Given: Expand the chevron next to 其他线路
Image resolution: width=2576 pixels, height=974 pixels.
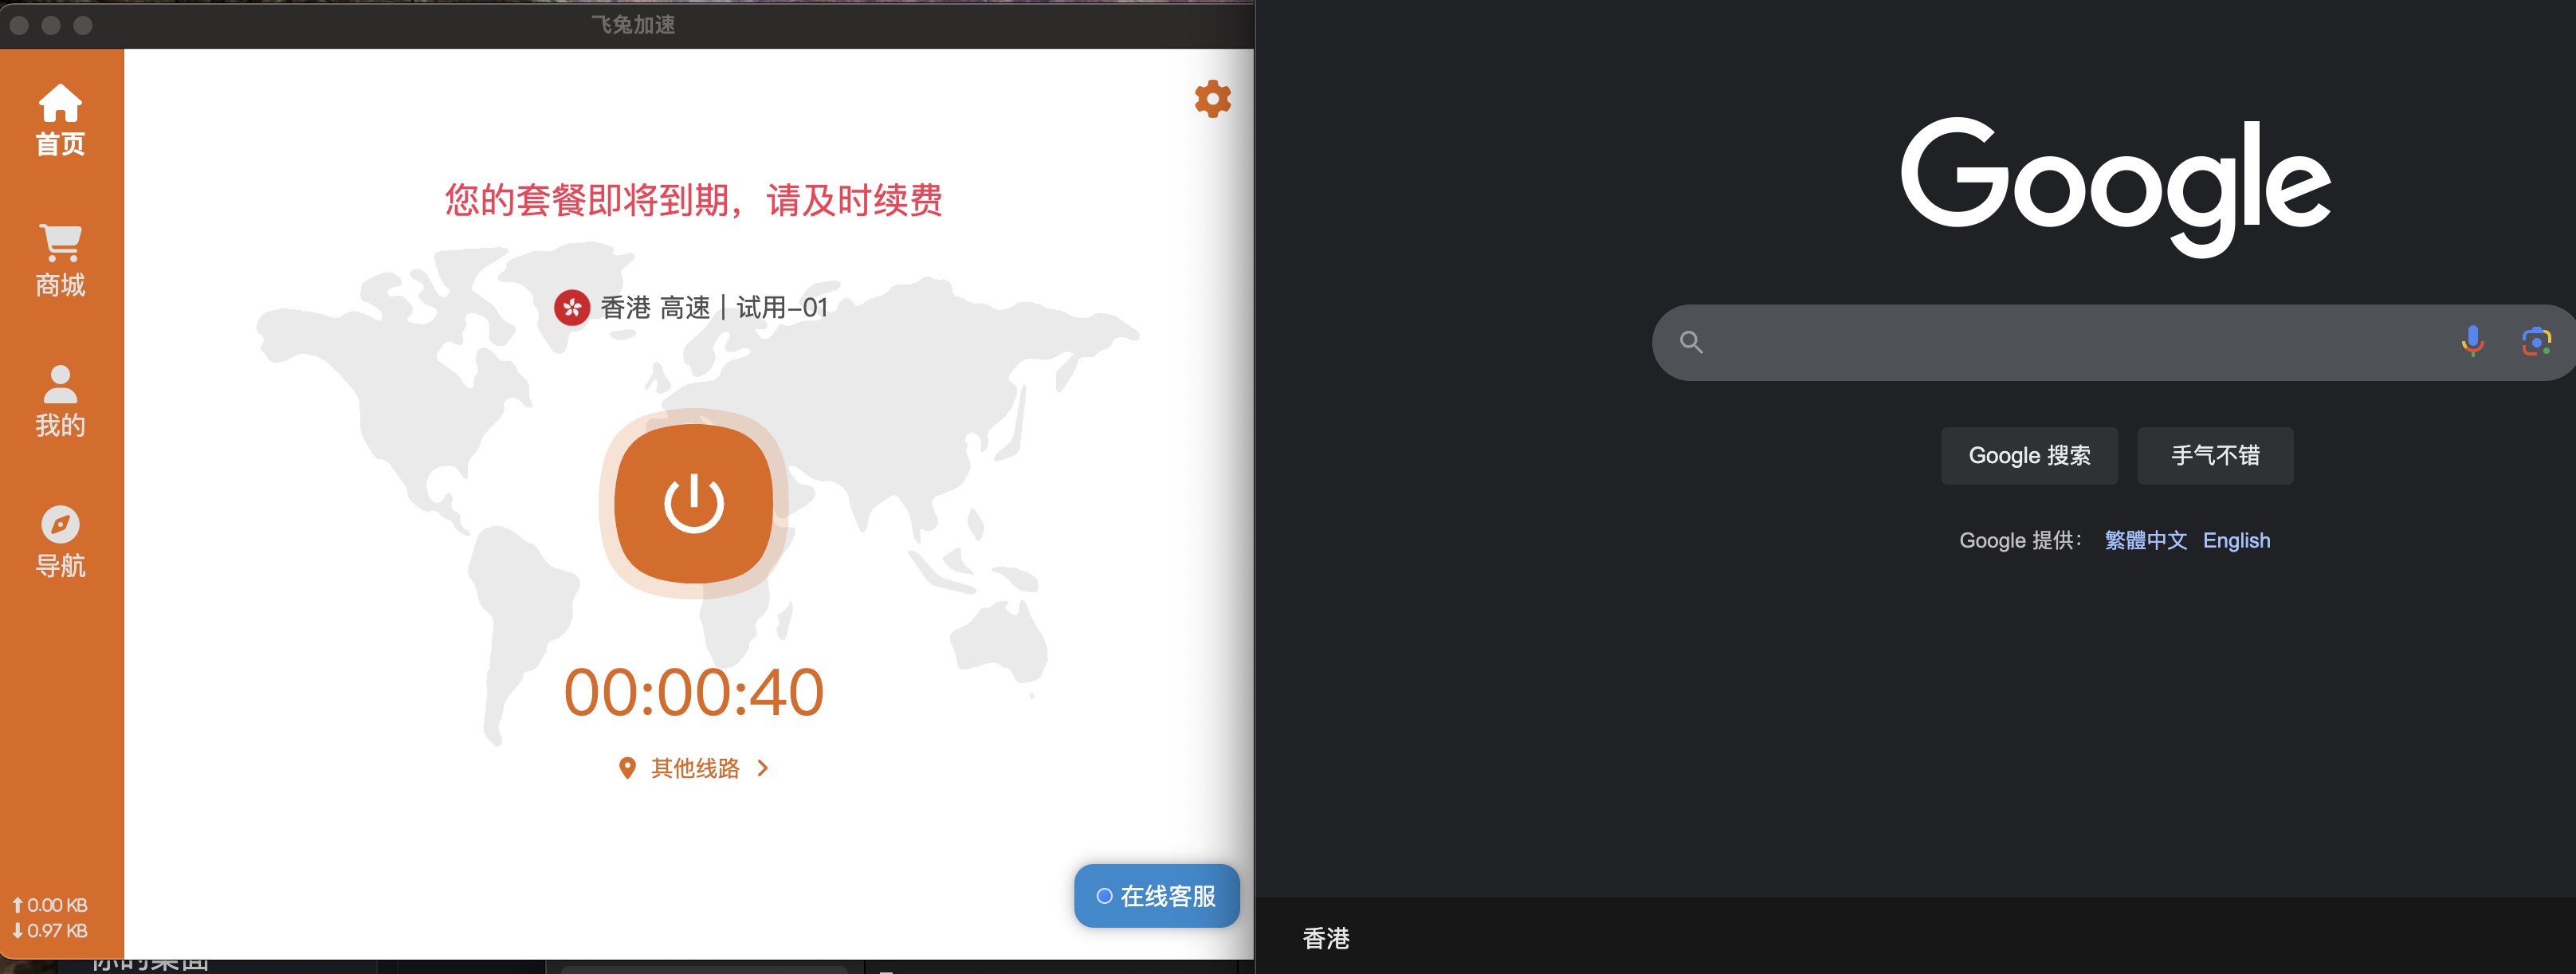Looking at the screenshot, I should [763, 768].
